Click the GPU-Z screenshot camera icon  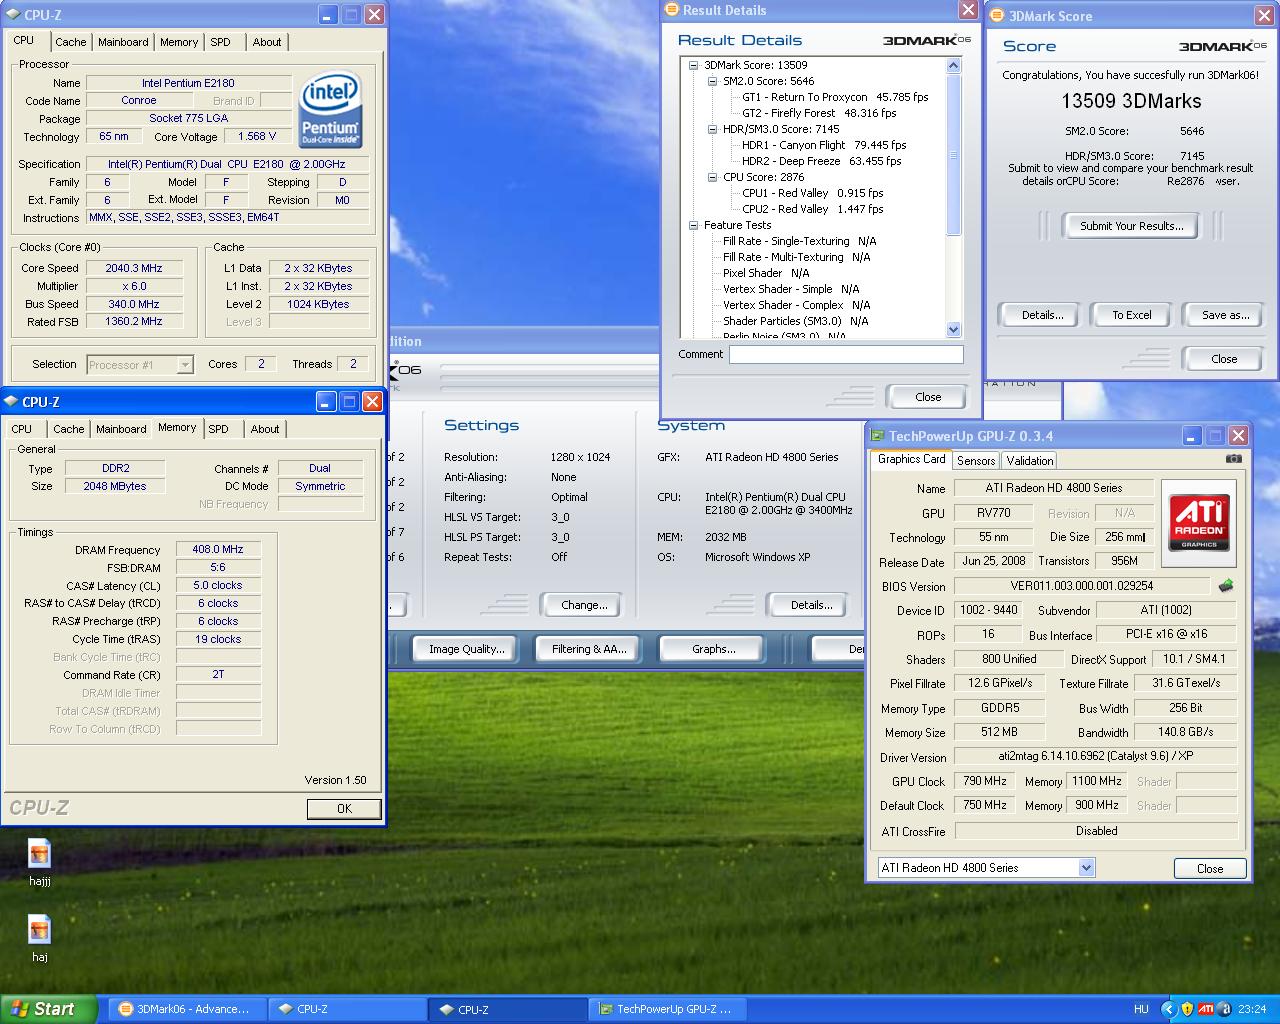tap(1233, 459)
